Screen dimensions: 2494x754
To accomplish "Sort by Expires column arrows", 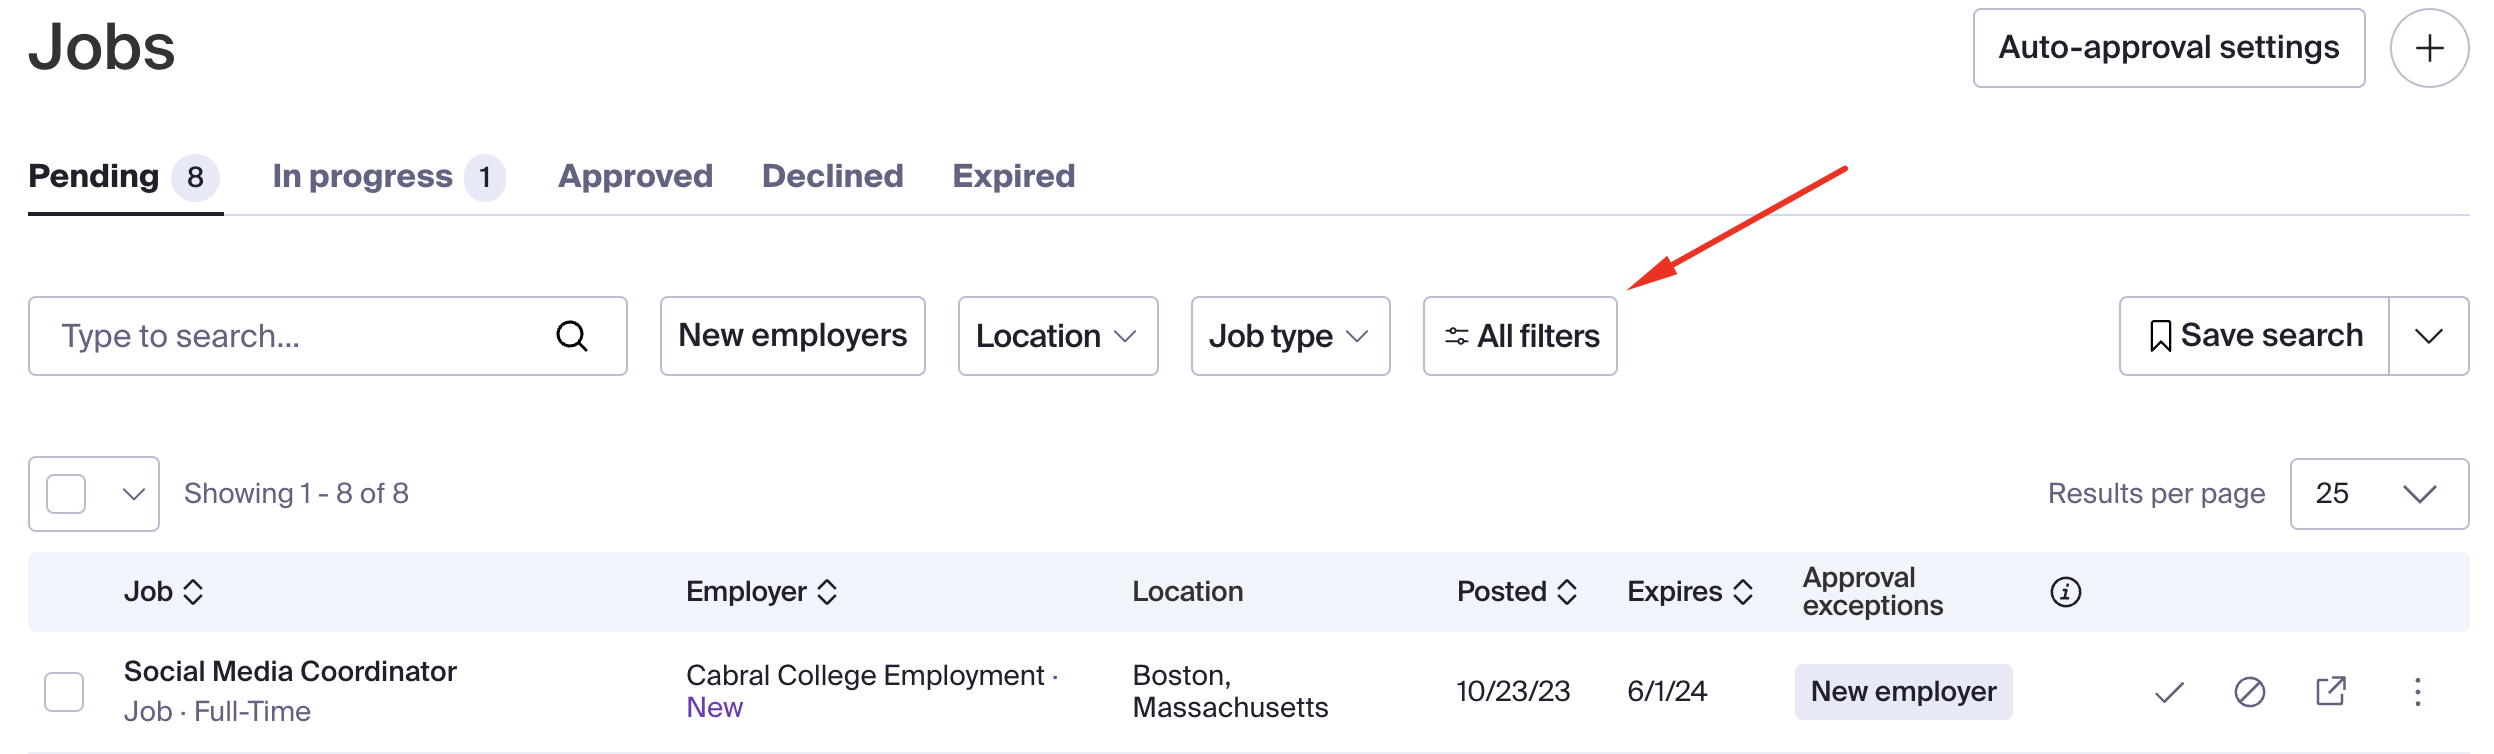I will (x=1743, y=592).
